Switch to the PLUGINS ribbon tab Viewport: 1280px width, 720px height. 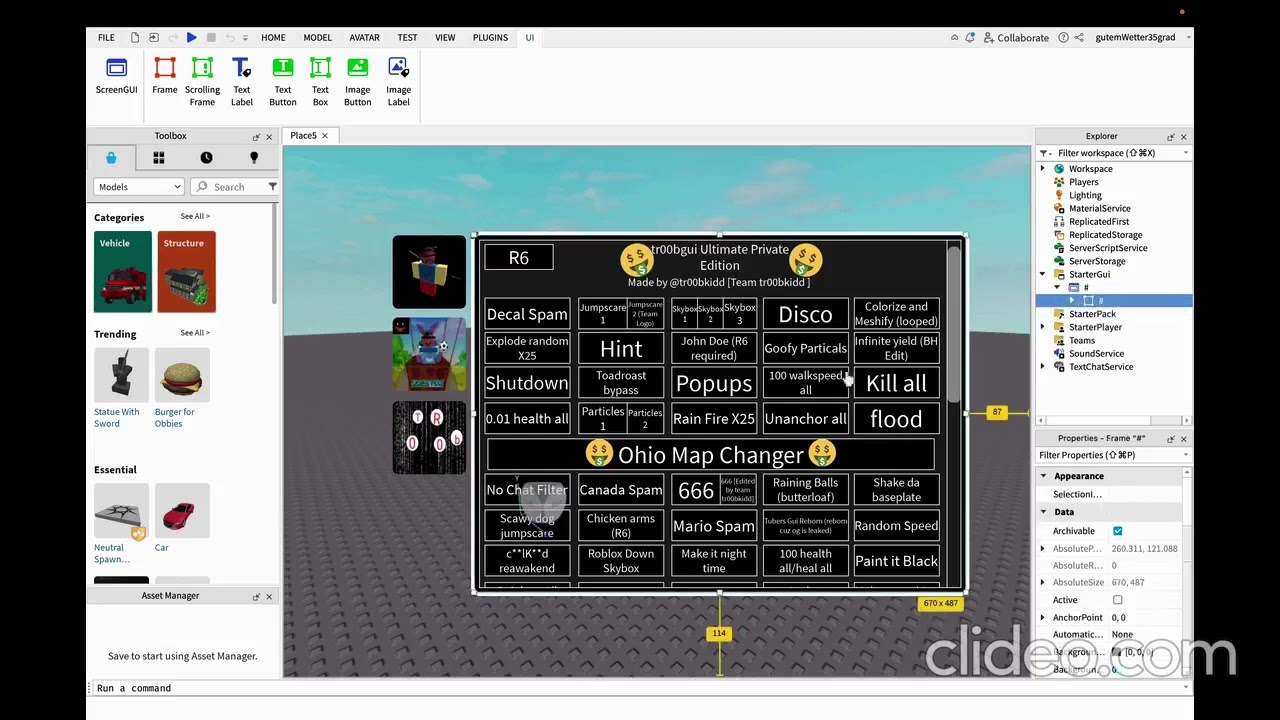tap(490, 37)
